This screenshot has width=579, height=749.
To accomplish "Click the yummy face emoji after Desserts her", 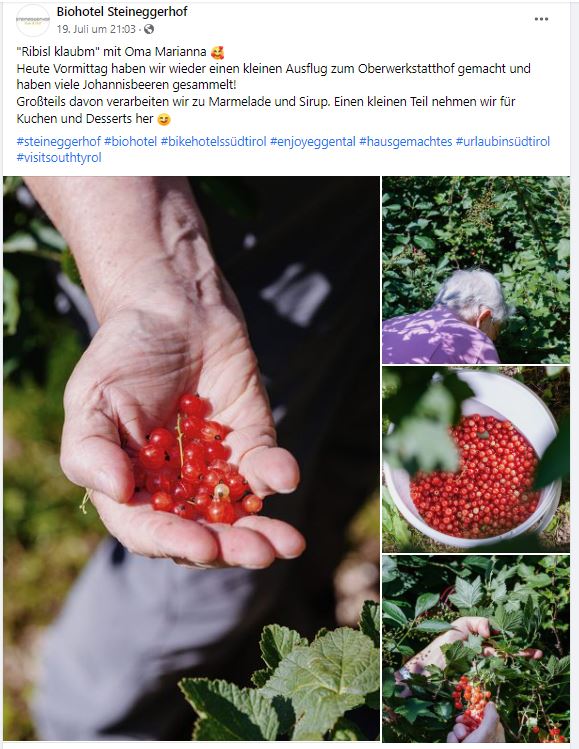I will [164, 119].
